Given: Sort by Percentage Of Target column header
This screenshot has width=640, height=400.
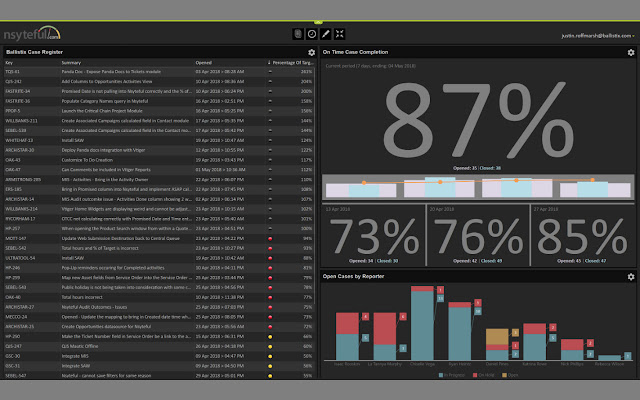Looking at the screenshot, I should tap(292, 62).
